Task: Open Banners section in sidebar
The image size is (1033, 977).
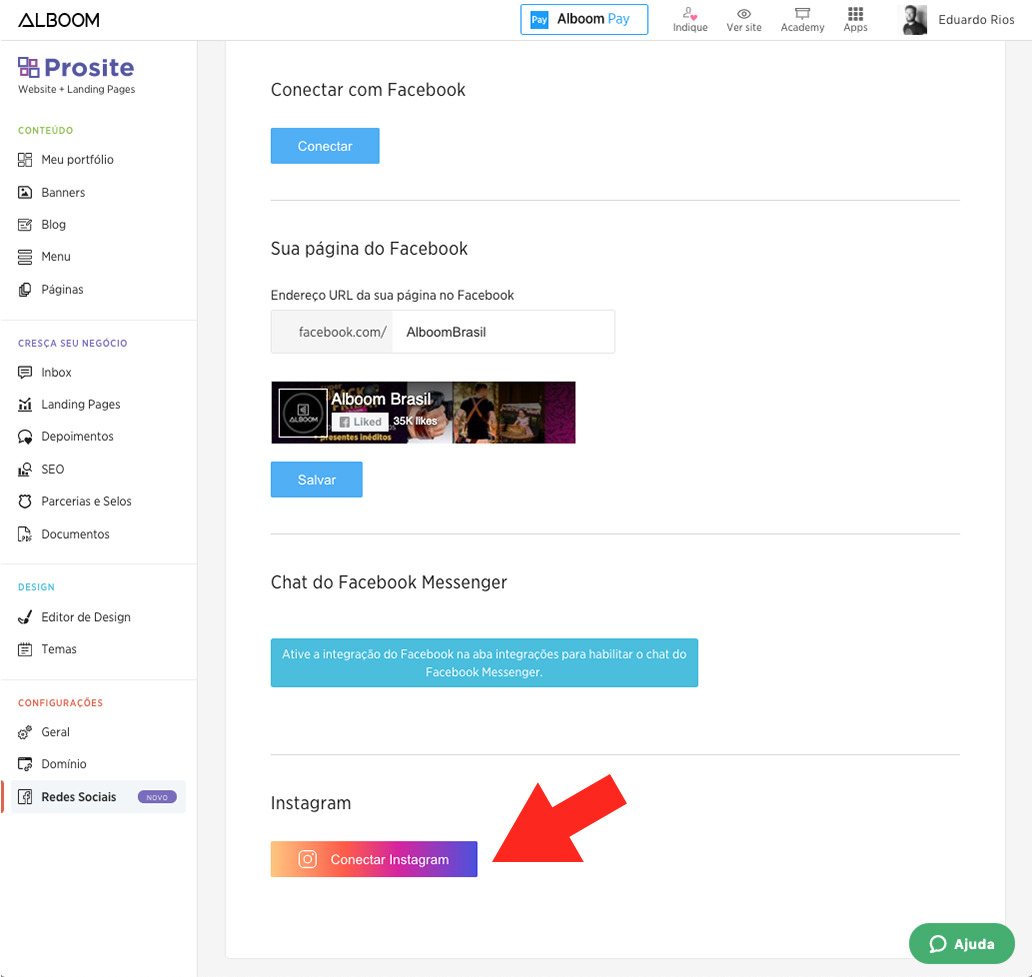Action: pos(63,192)
